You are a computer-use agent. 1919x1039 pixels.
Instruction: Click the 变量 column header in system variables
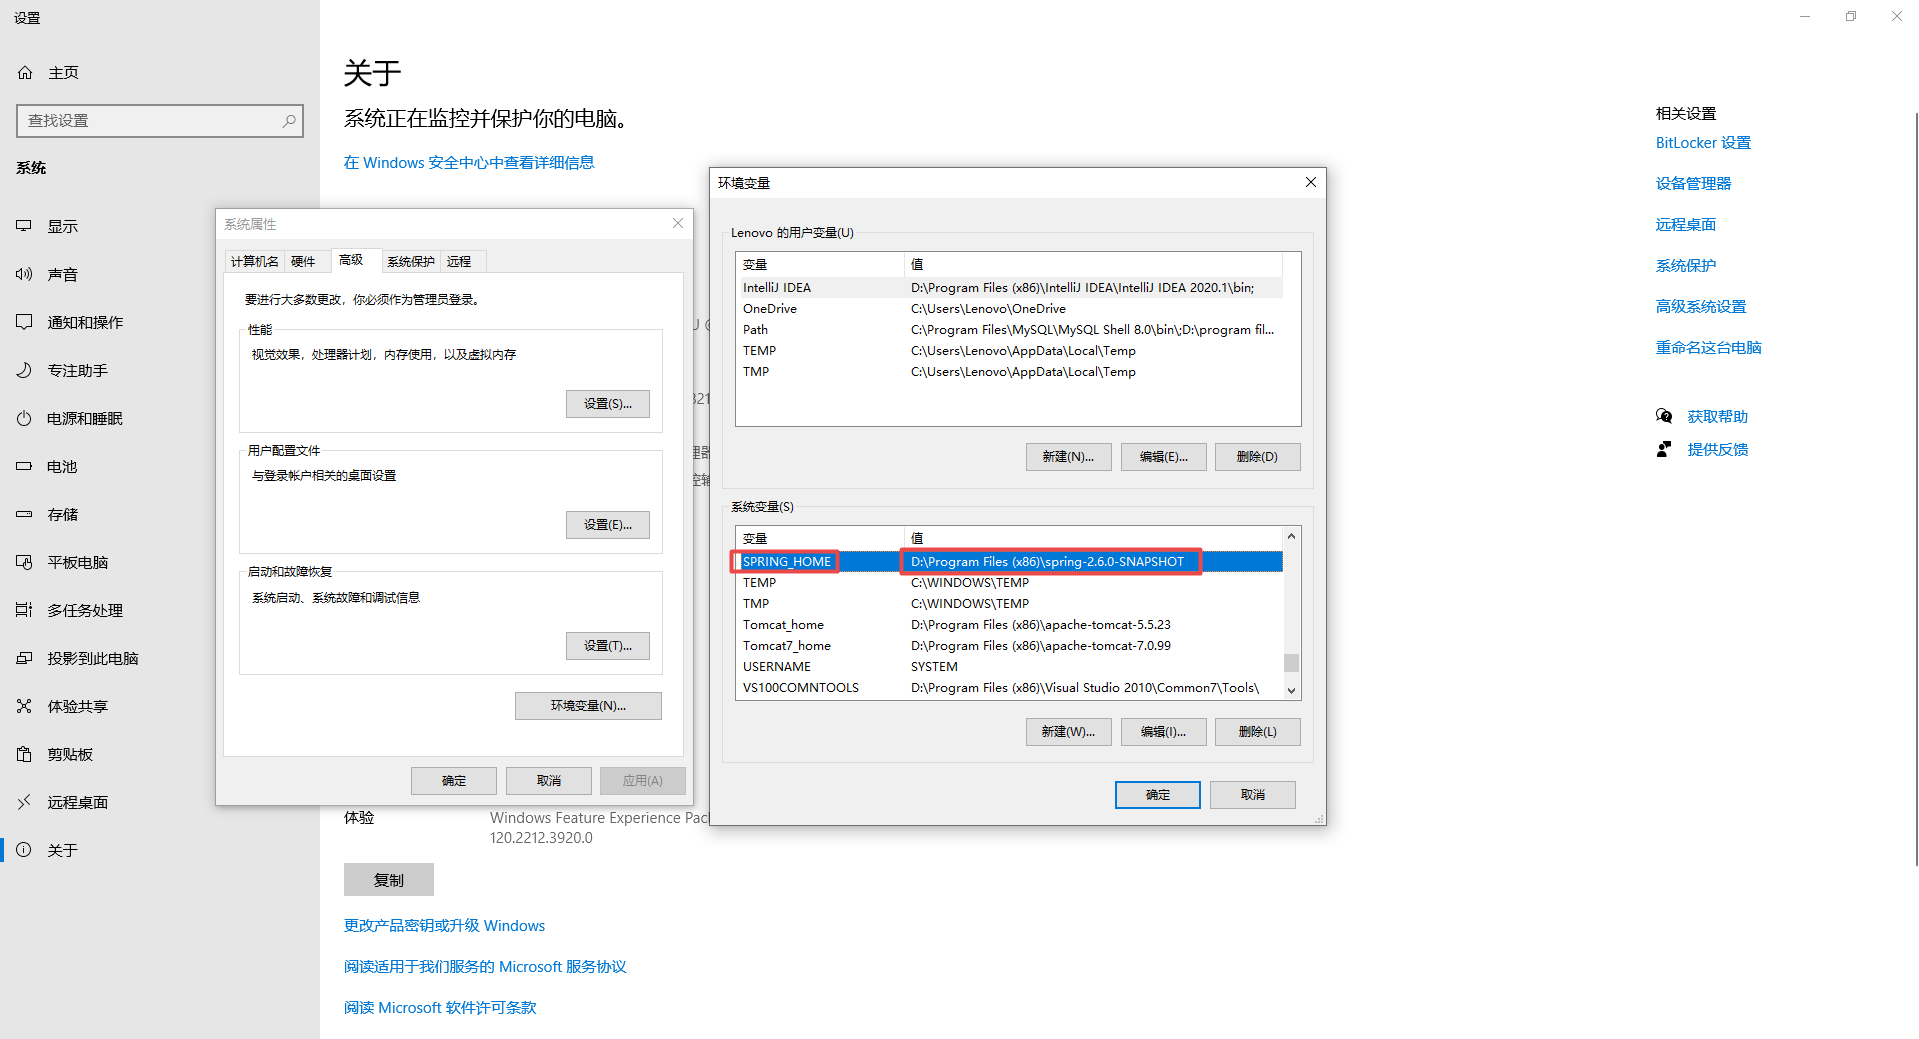tap(820, 539)
